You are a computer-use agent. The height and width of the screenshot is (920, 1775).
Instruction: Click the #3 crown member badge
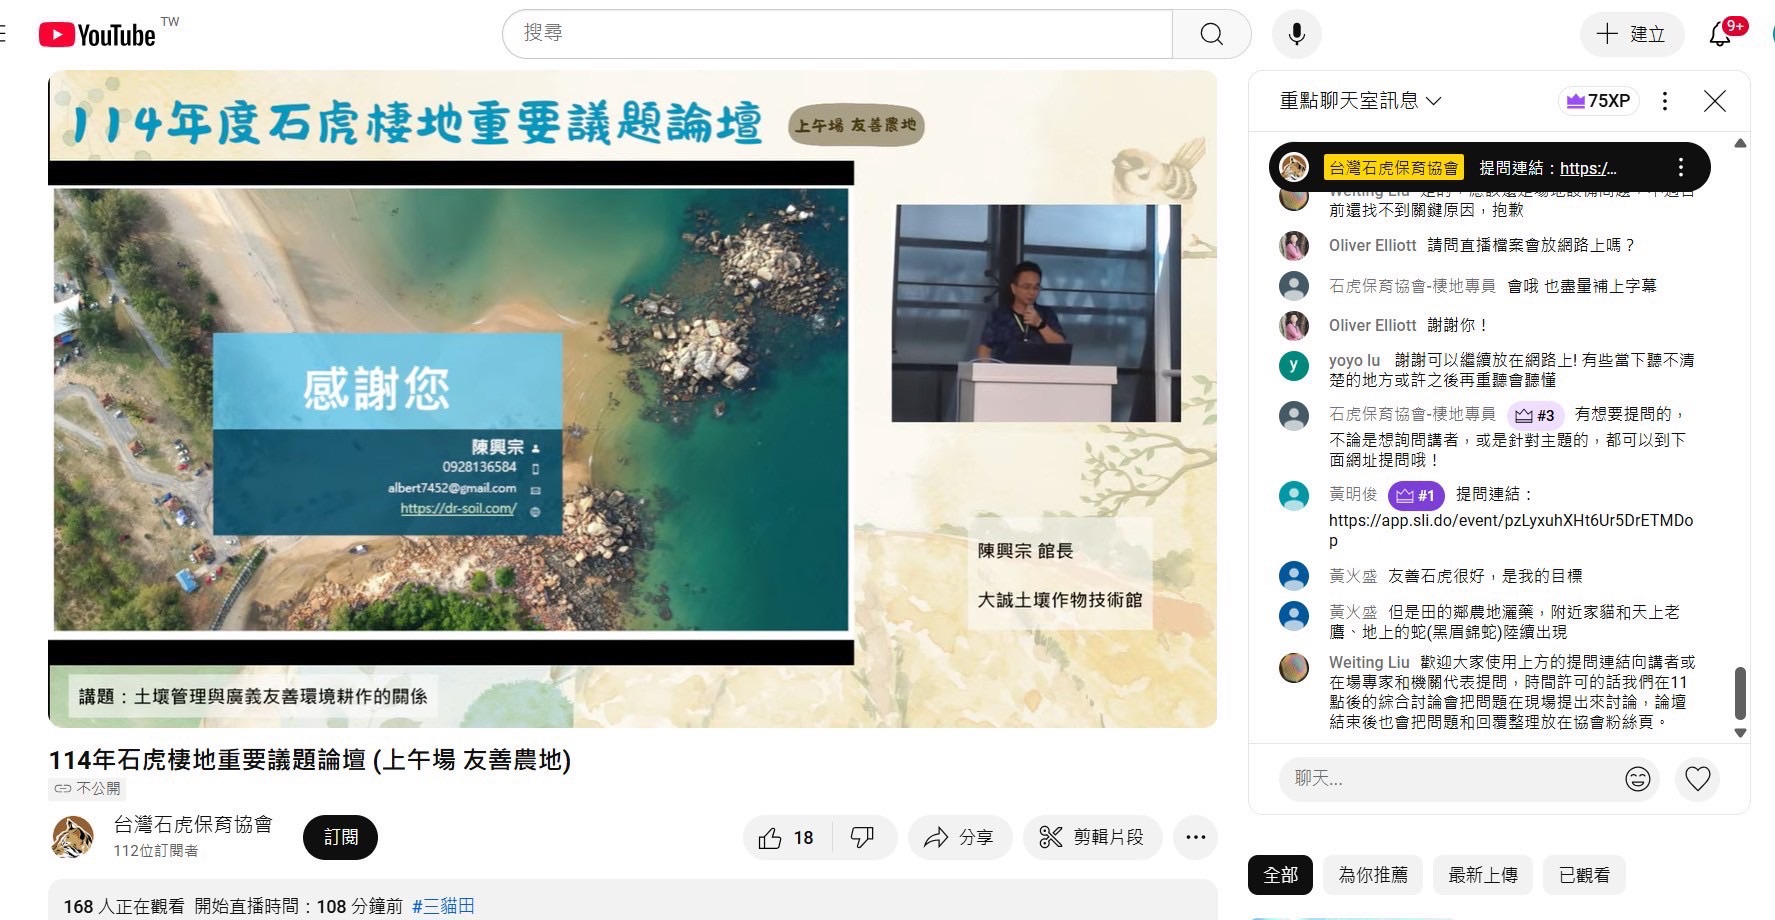[1535, 415]
